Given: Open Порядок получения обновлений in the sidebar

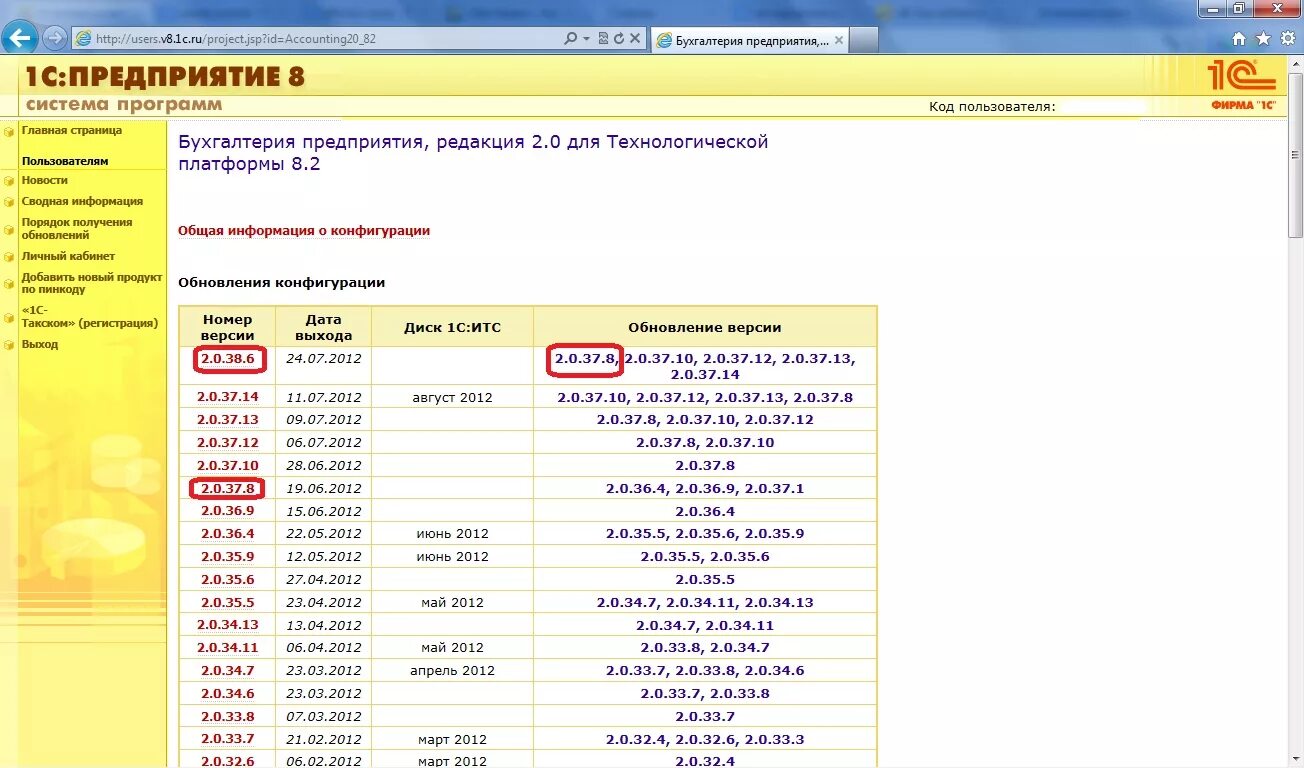Looking at the screenshot, I should pos(77,229).
